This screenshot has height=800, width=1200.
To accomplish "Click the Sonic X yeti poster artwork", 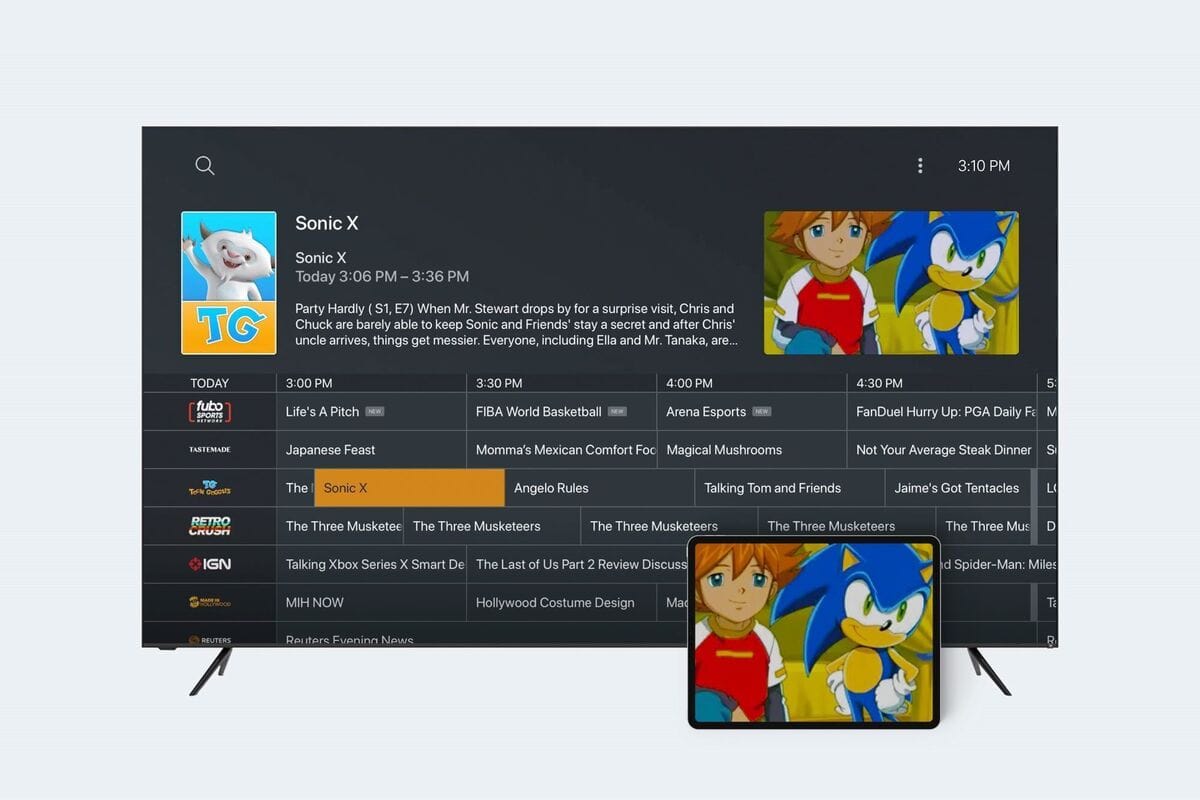I will point(228,282).
